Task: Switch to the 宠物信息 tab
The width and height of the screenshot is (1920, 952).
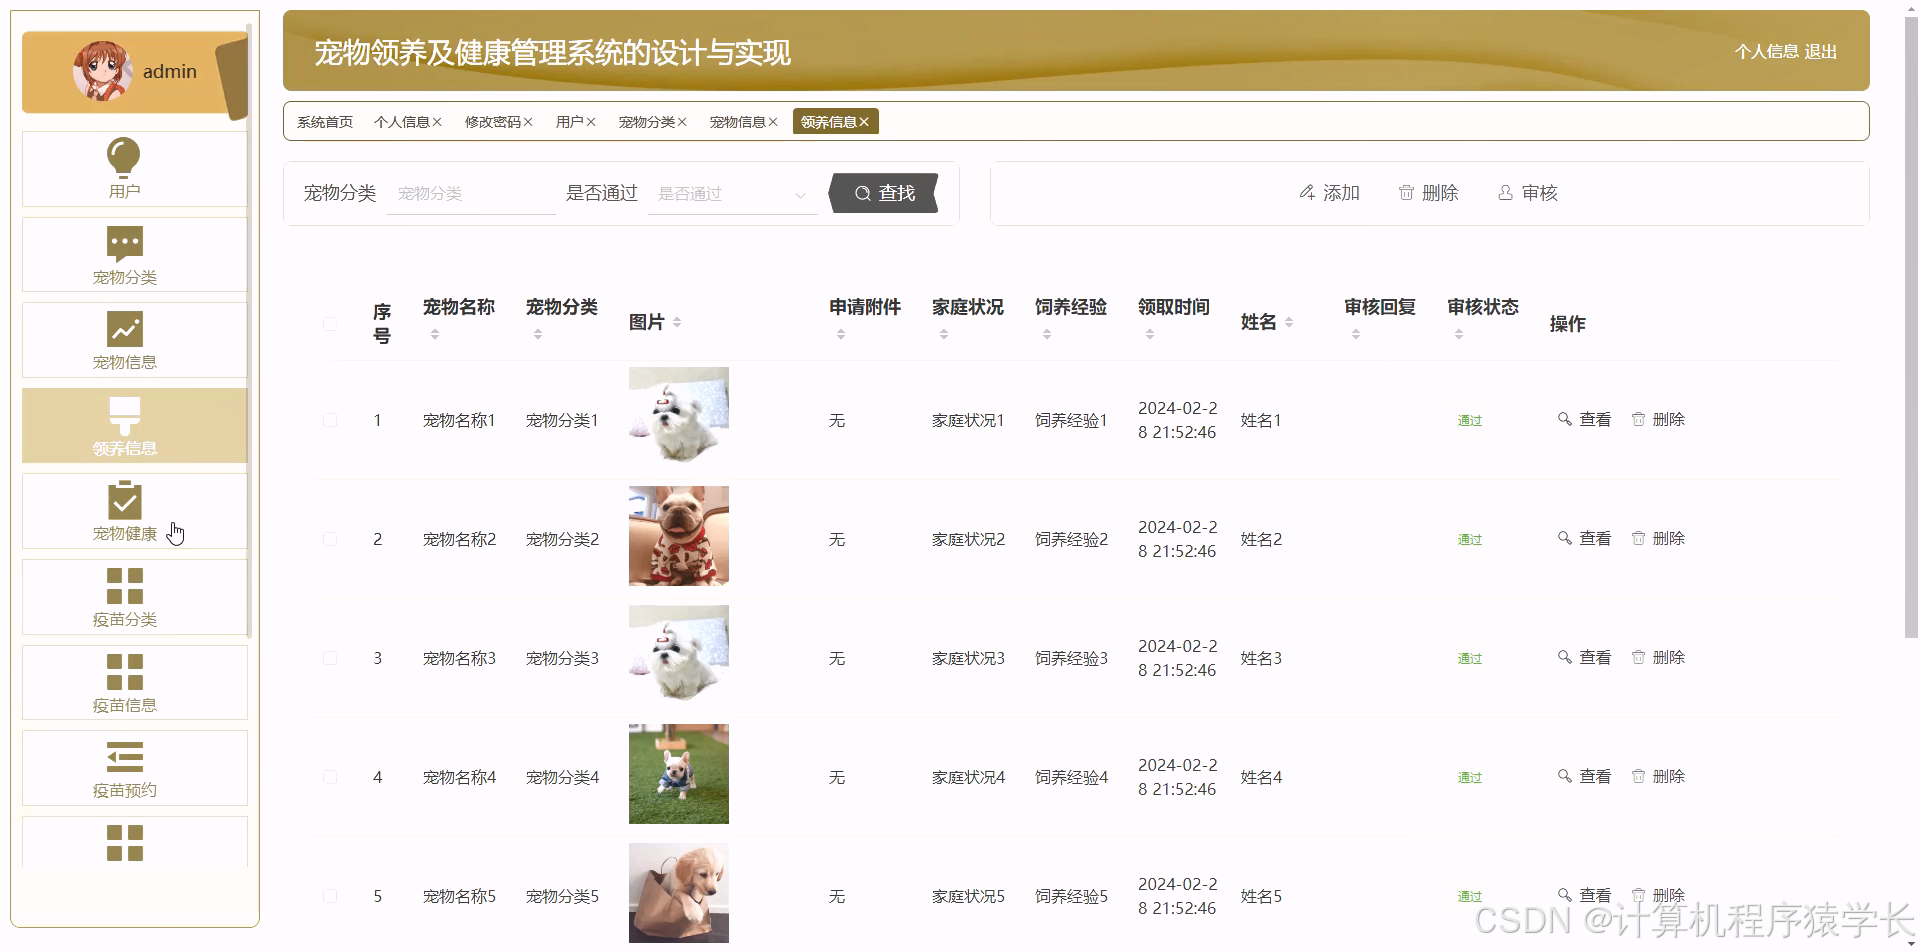Action: click(x=738, y=122)
